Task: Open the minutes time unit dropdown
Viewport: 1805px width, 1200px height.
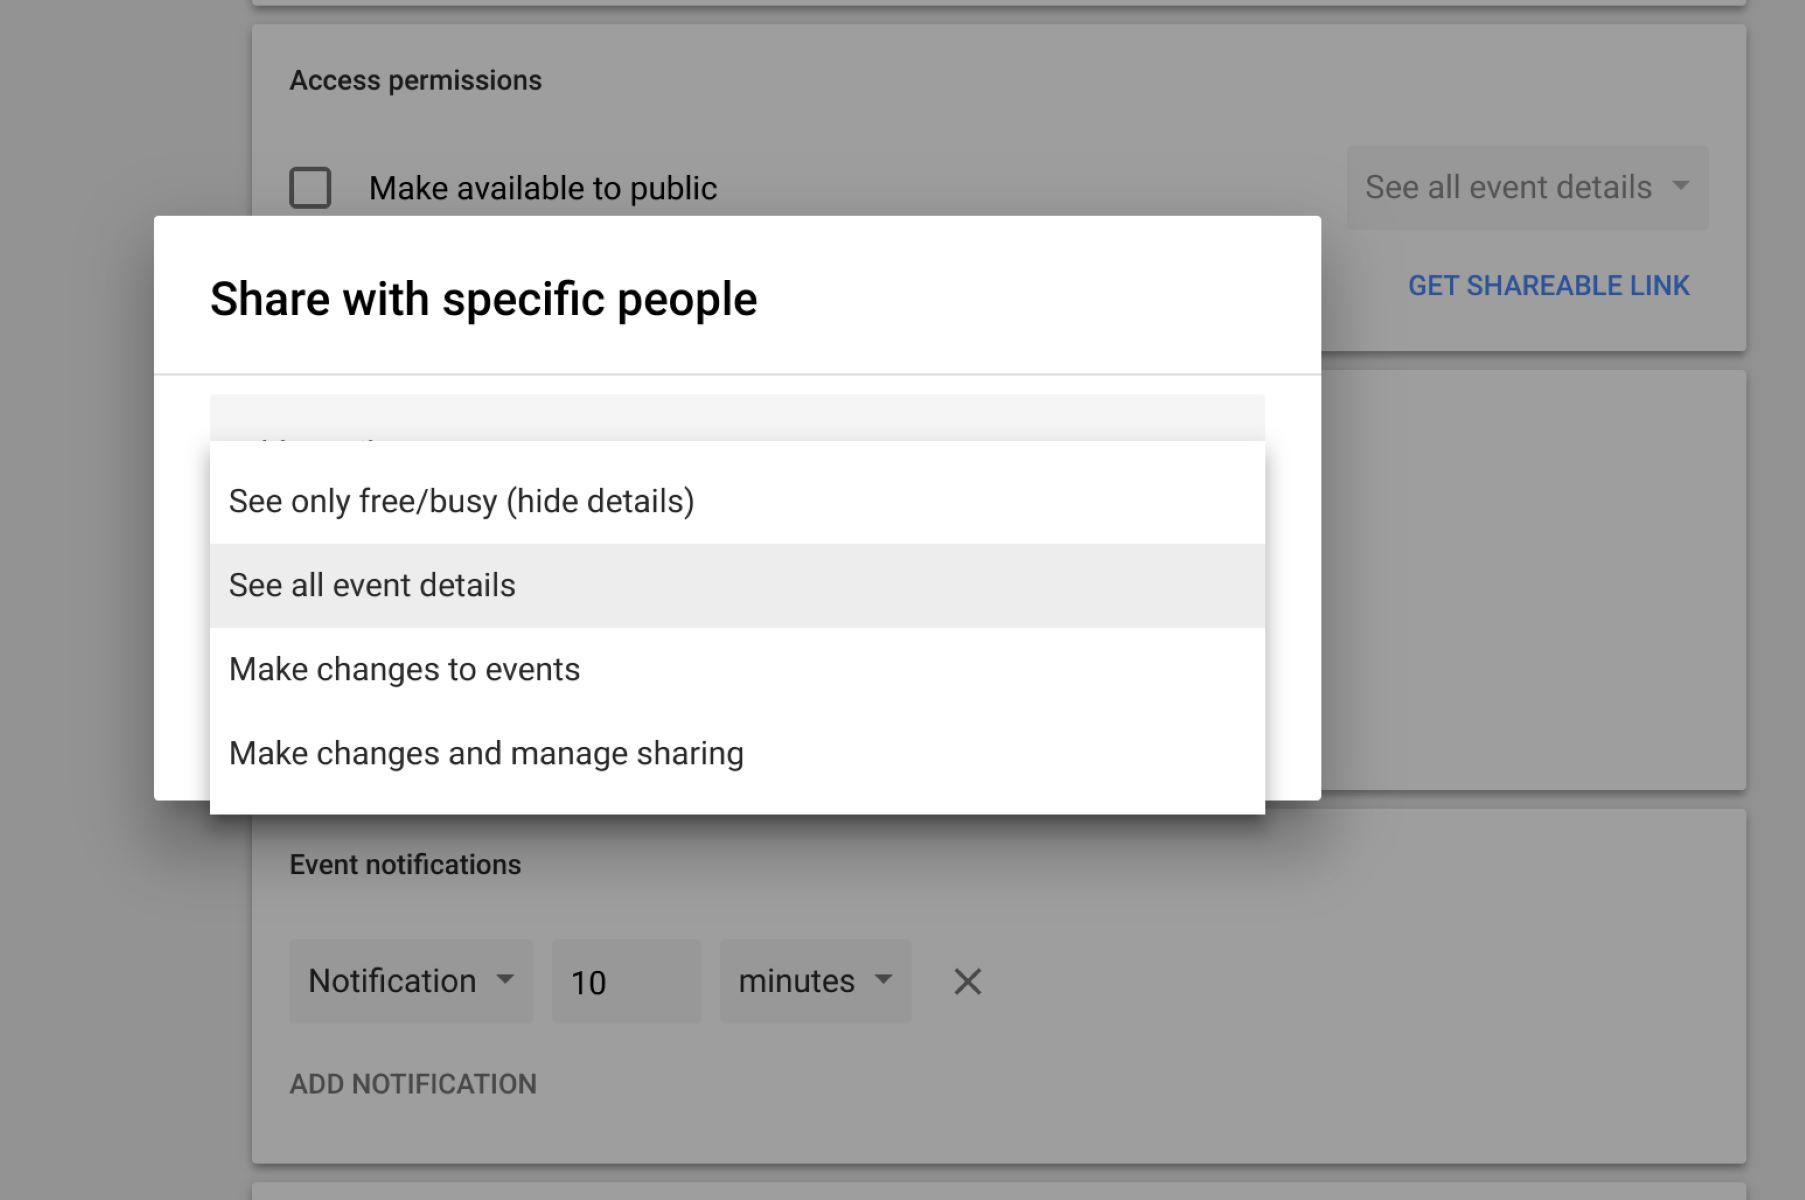Action: [x=797, y=981]
